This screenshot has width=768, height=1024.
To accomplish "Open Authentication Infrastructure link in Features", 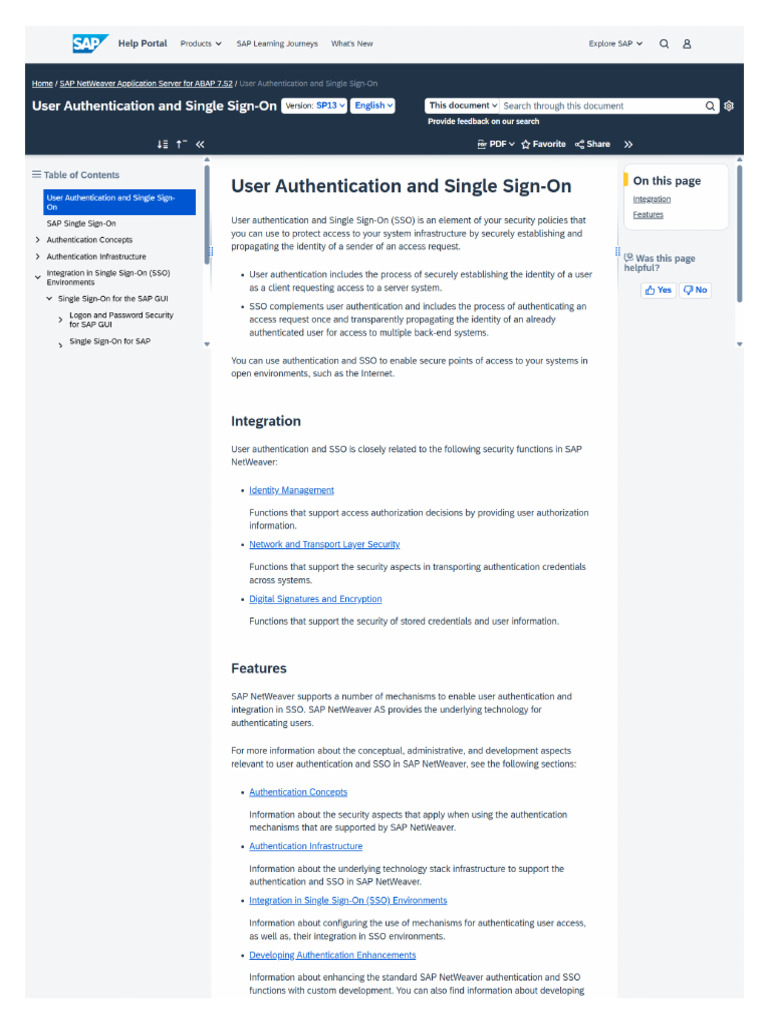I will pyautogui.click(x=306, y=846).
